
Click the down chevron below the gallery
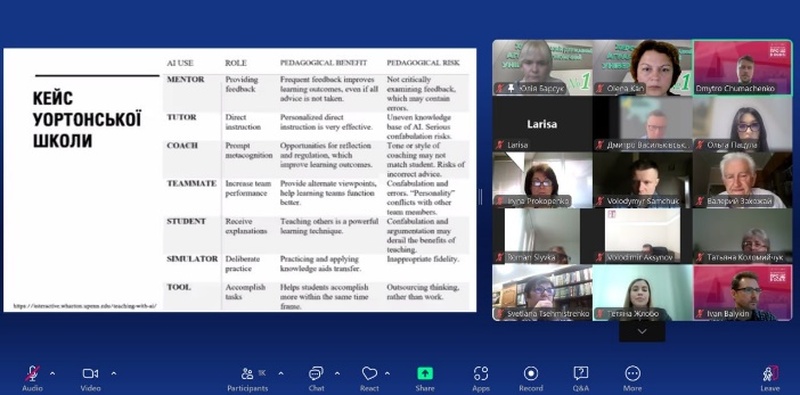642,331
